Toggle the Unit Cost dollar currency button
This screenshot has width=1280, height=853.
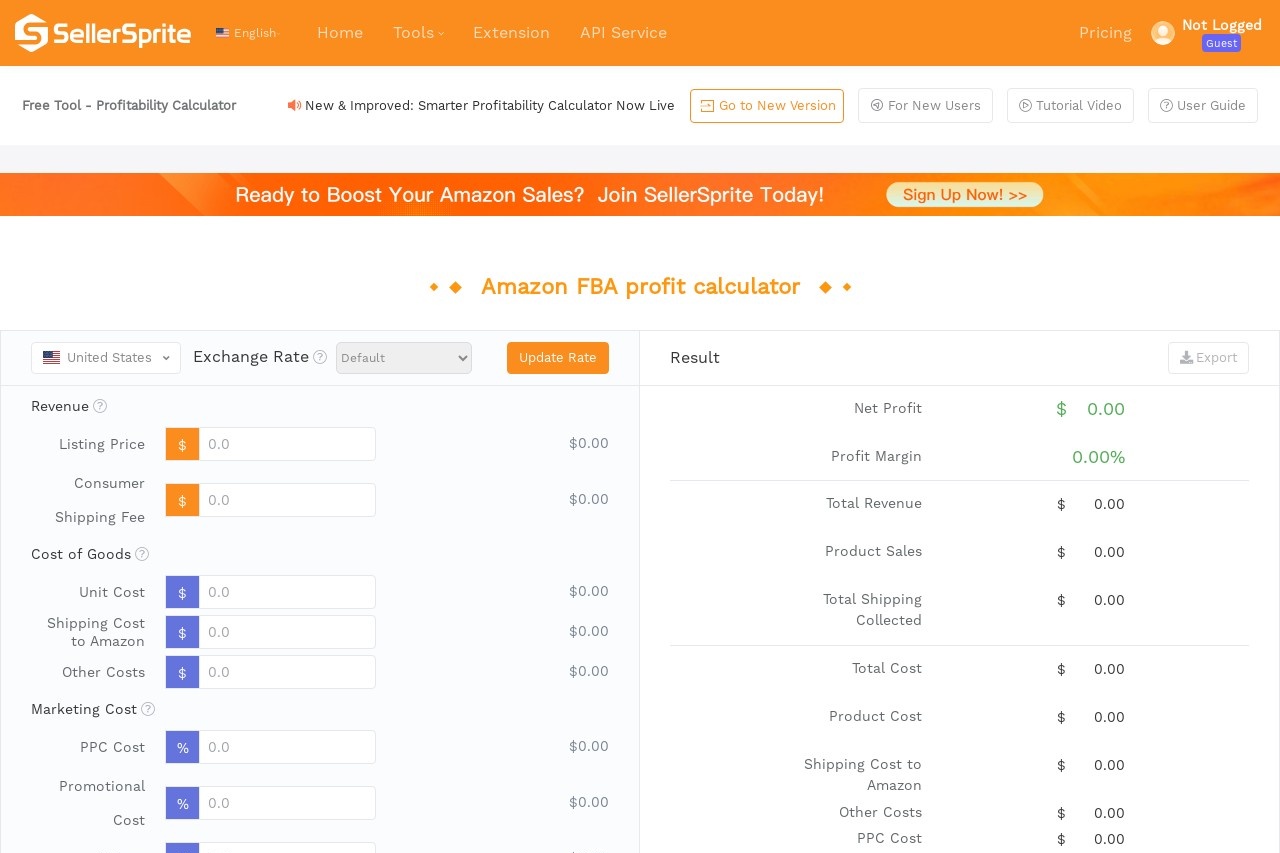182,592
